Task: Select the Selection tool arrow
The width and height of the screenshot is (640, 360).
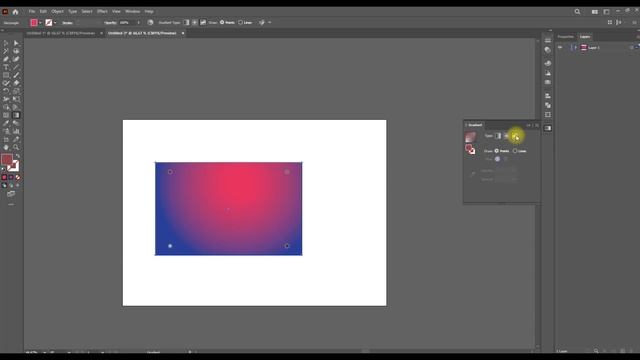Action: coord(6,43)
